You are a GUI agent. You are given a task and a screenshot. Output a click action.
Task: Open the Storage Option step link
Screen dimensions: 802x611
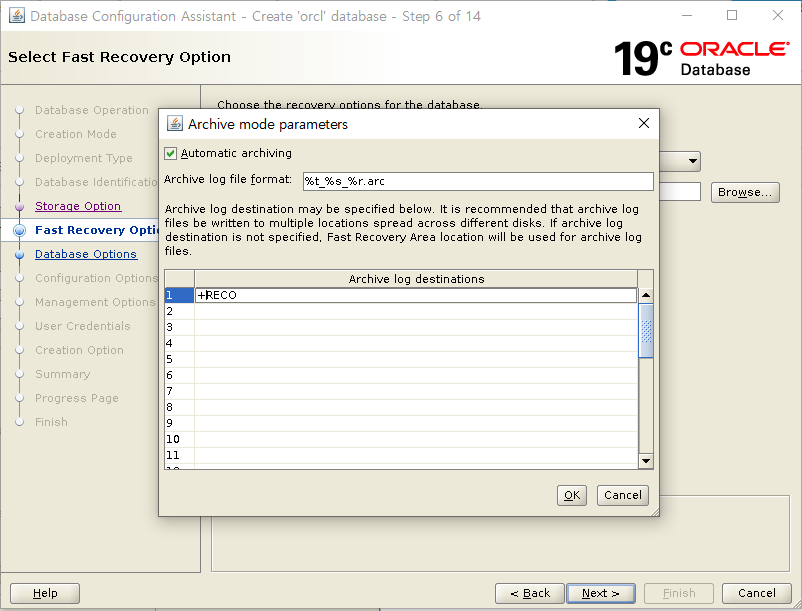[78, 206]
